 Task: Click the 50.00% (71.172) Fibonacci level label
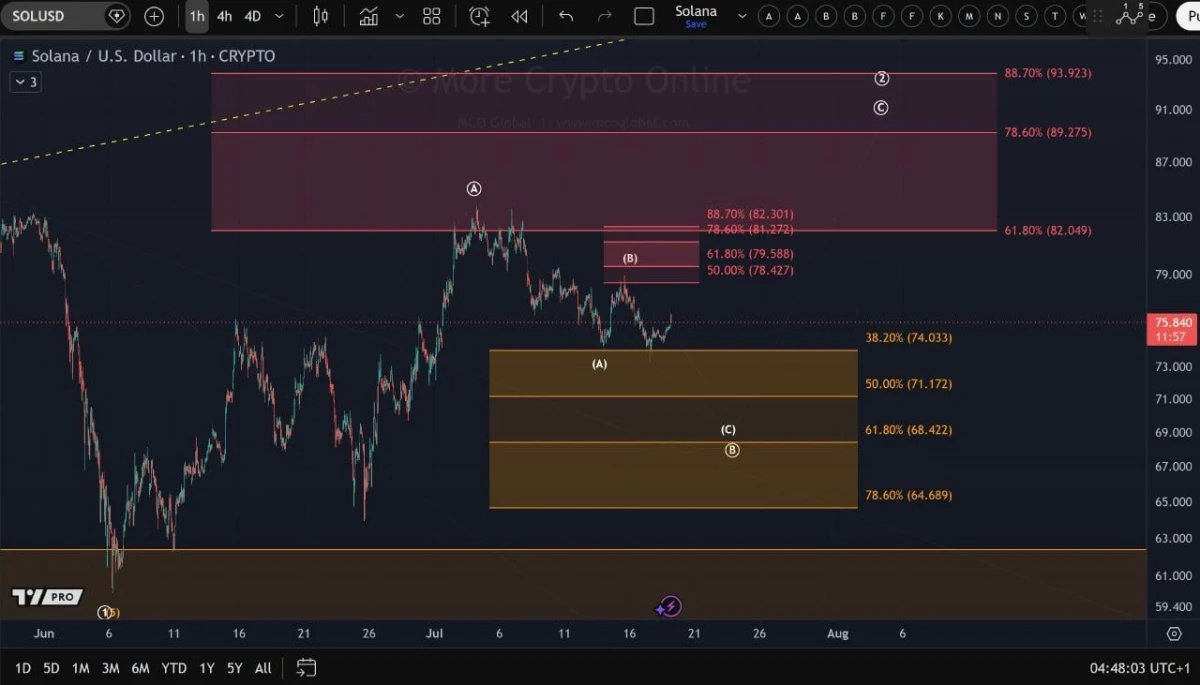pos(909,384)
